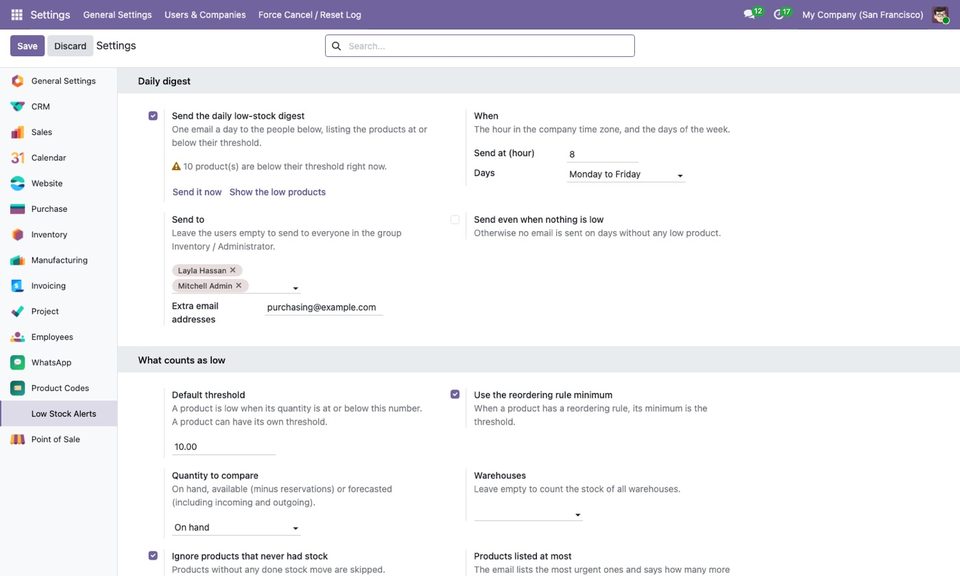Uncheck Send the daily low-stock digest
960x576 pixels.
pos(153,116)
